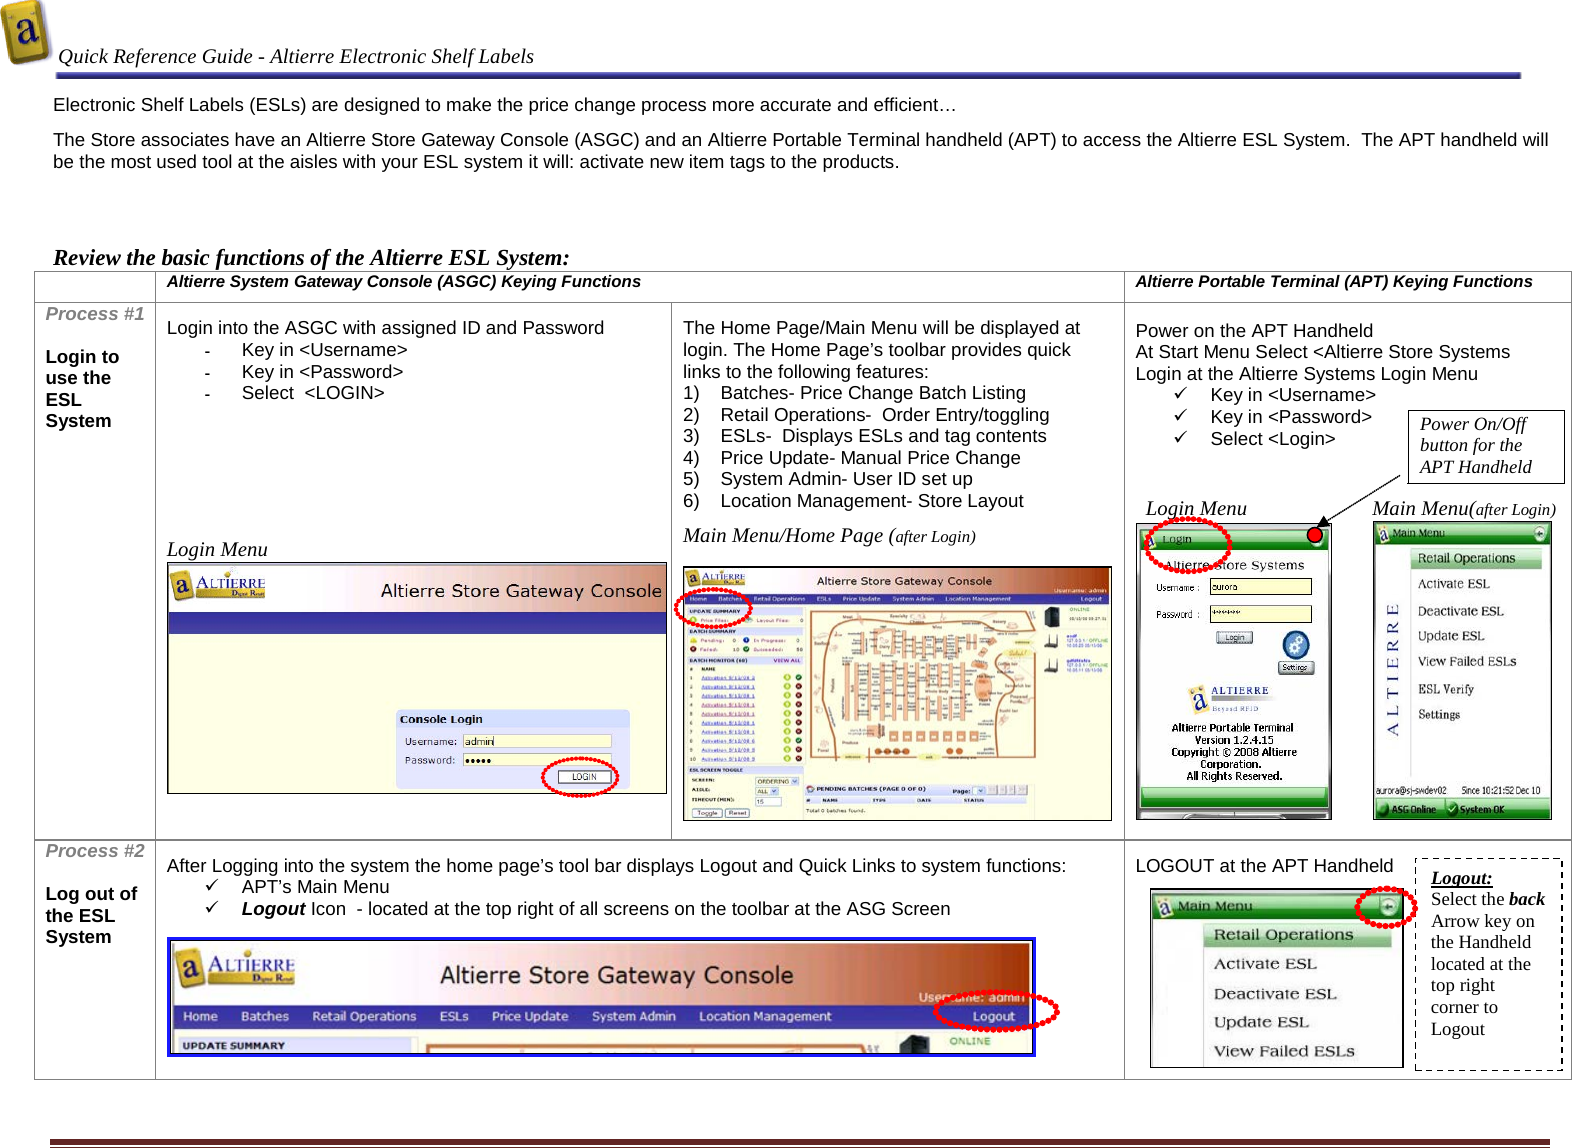Image resolution: width=1572 pixels, height=1148 pixels.
Task: Click the Settings button under the gear icon
Action: [x=1296, y=668]
